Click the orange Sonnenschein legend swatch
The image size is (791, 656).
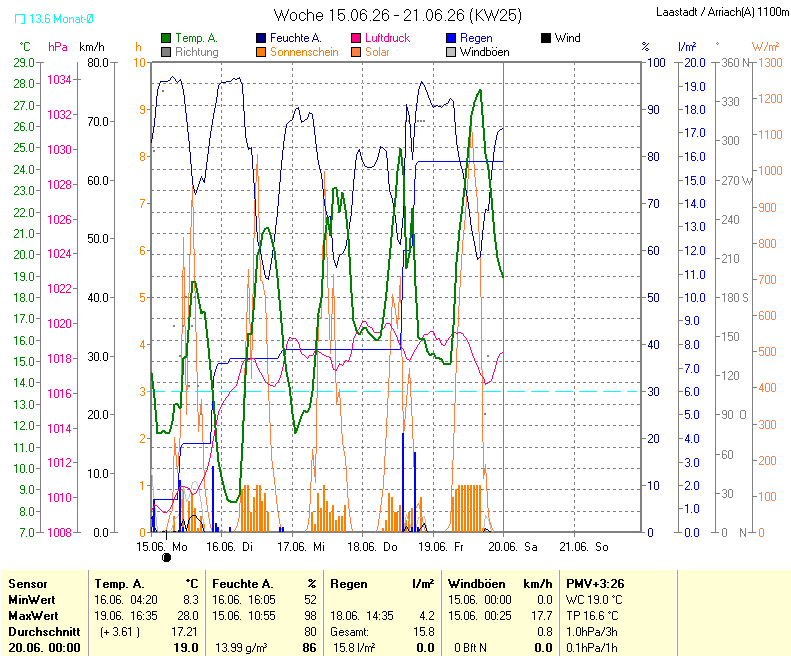261,52
